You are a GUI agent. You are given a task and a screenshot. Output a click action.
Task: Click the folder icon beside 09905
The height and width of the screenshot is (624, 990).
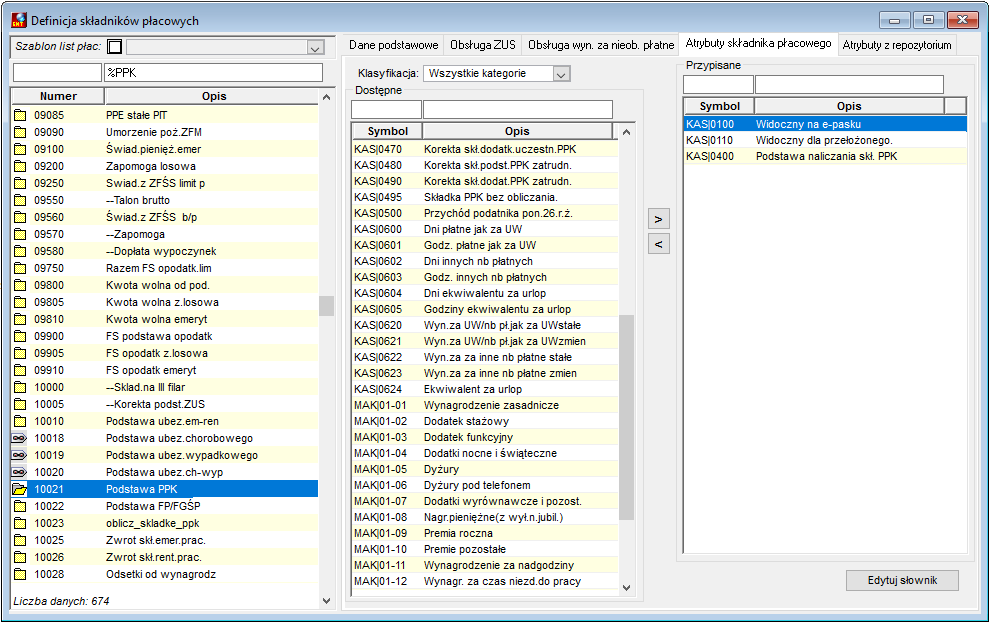[20, 354]
